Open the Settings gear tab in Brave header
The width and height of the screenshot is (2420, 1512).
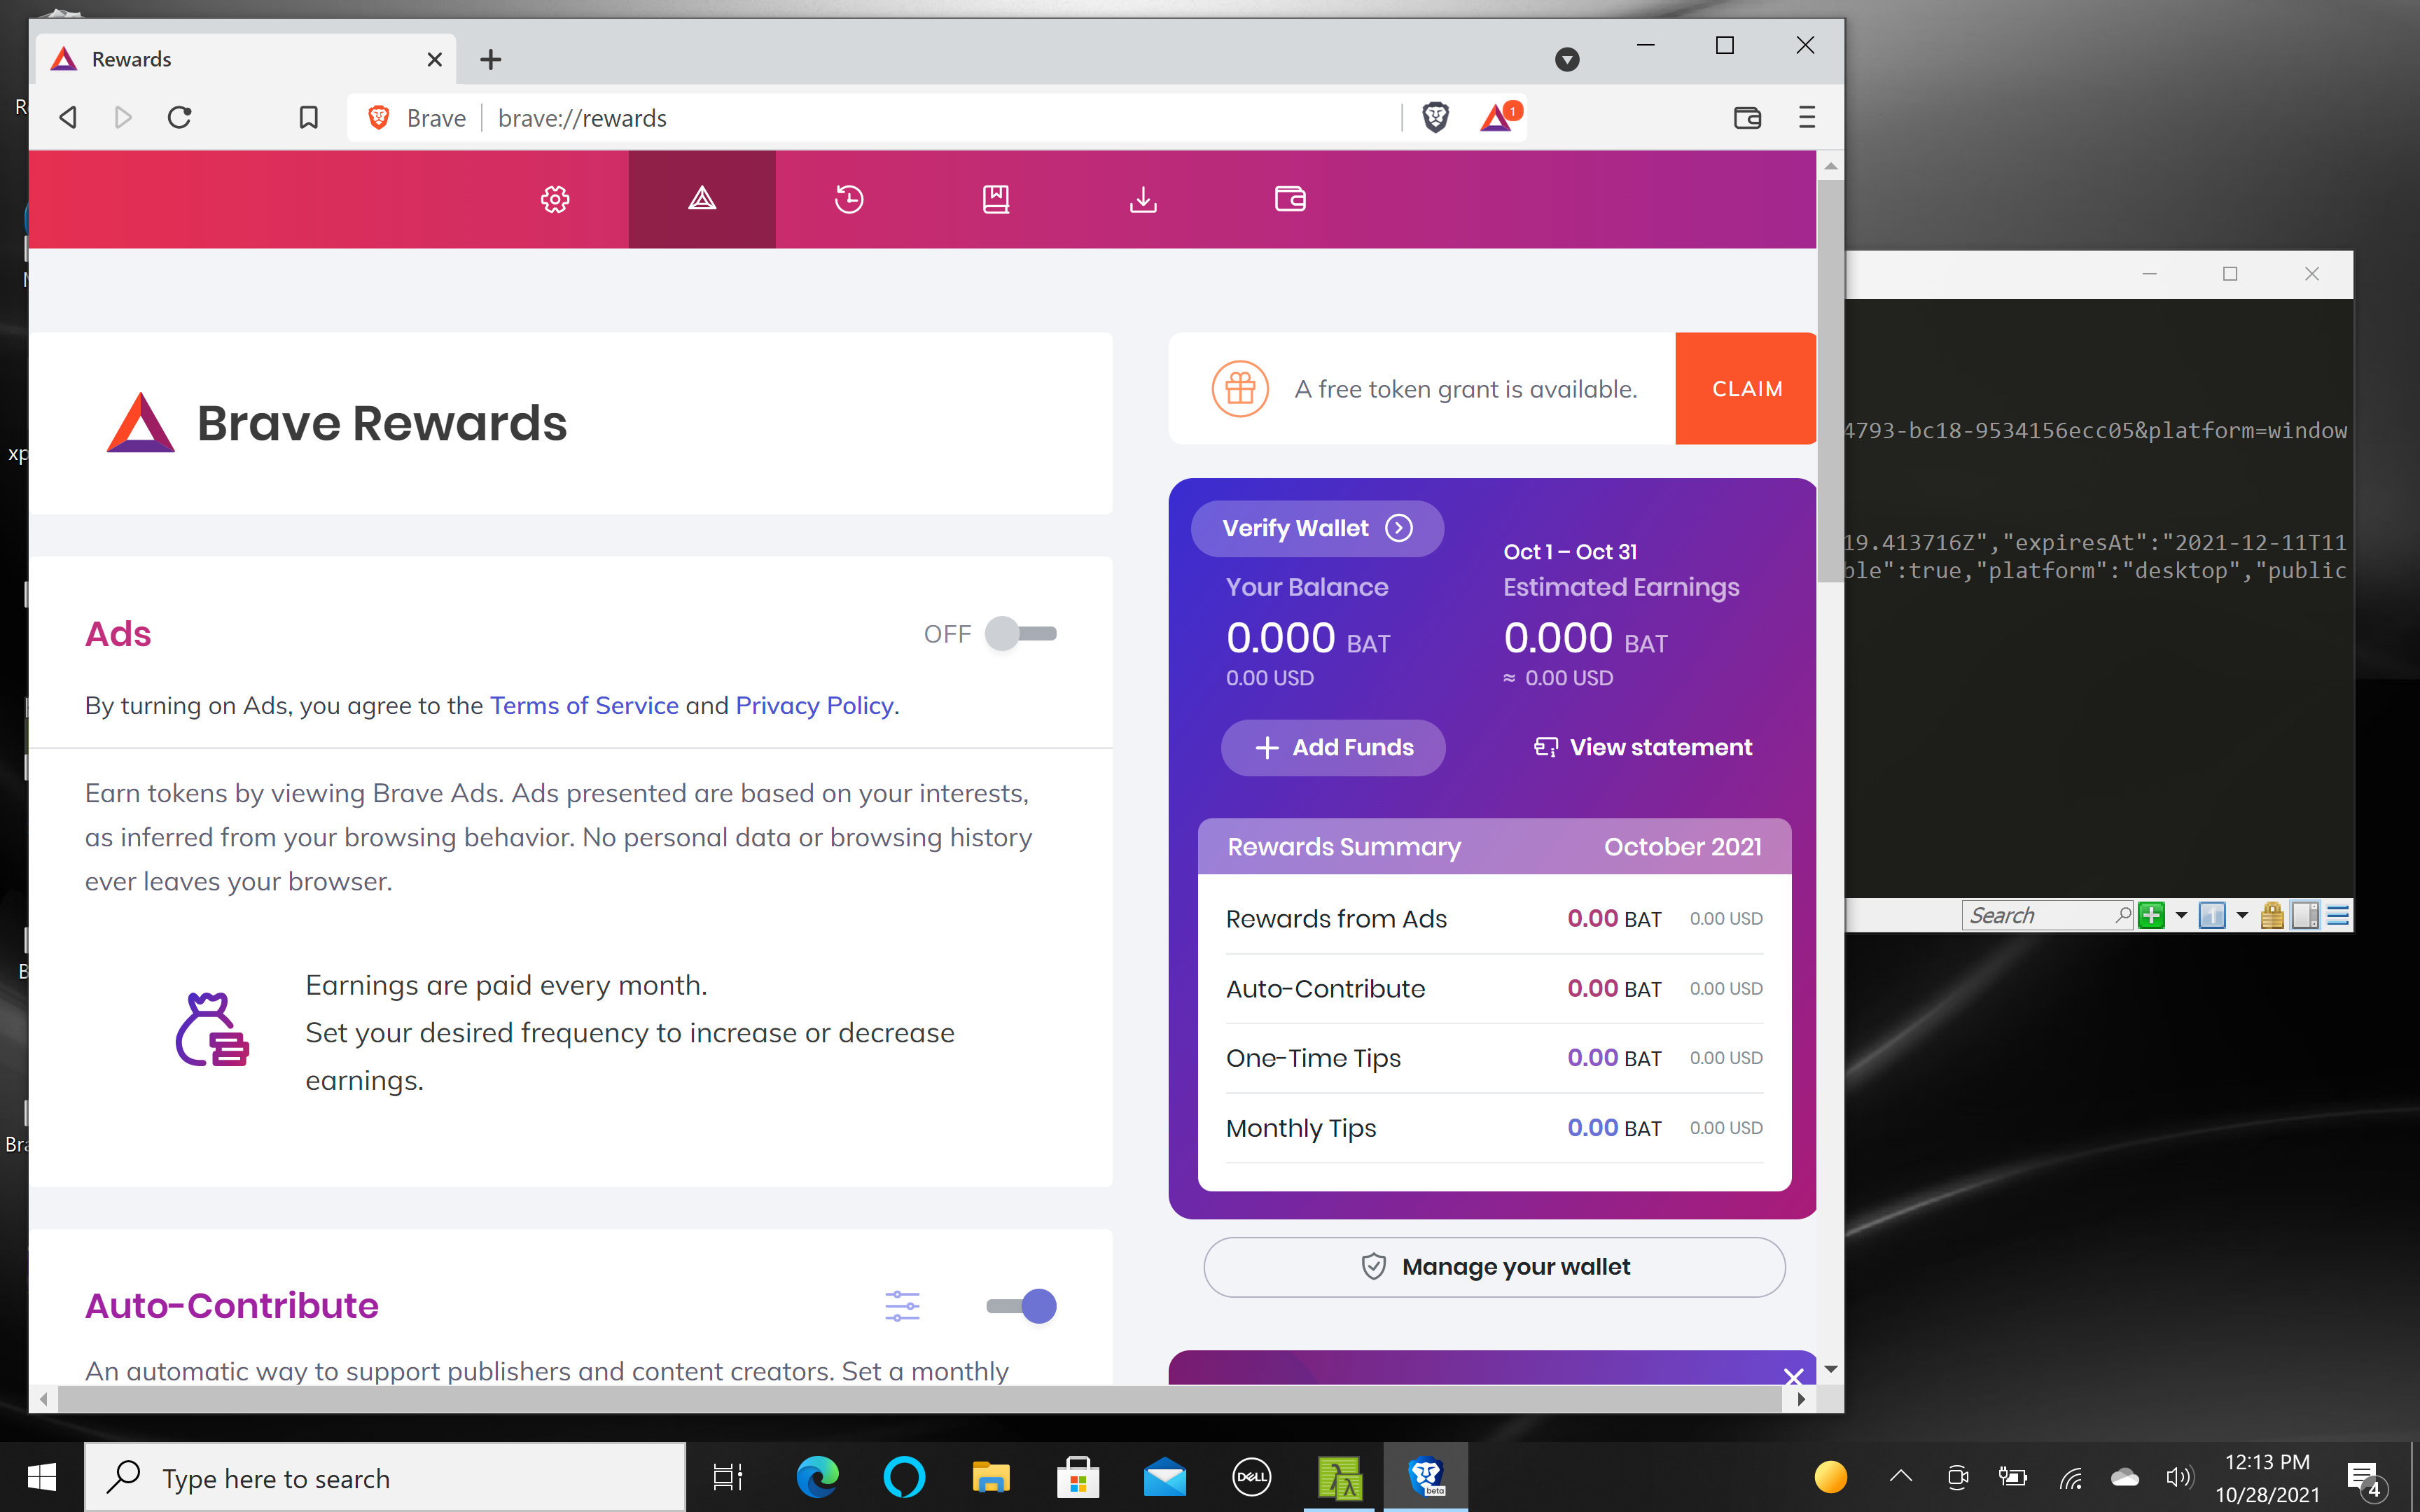555,199
